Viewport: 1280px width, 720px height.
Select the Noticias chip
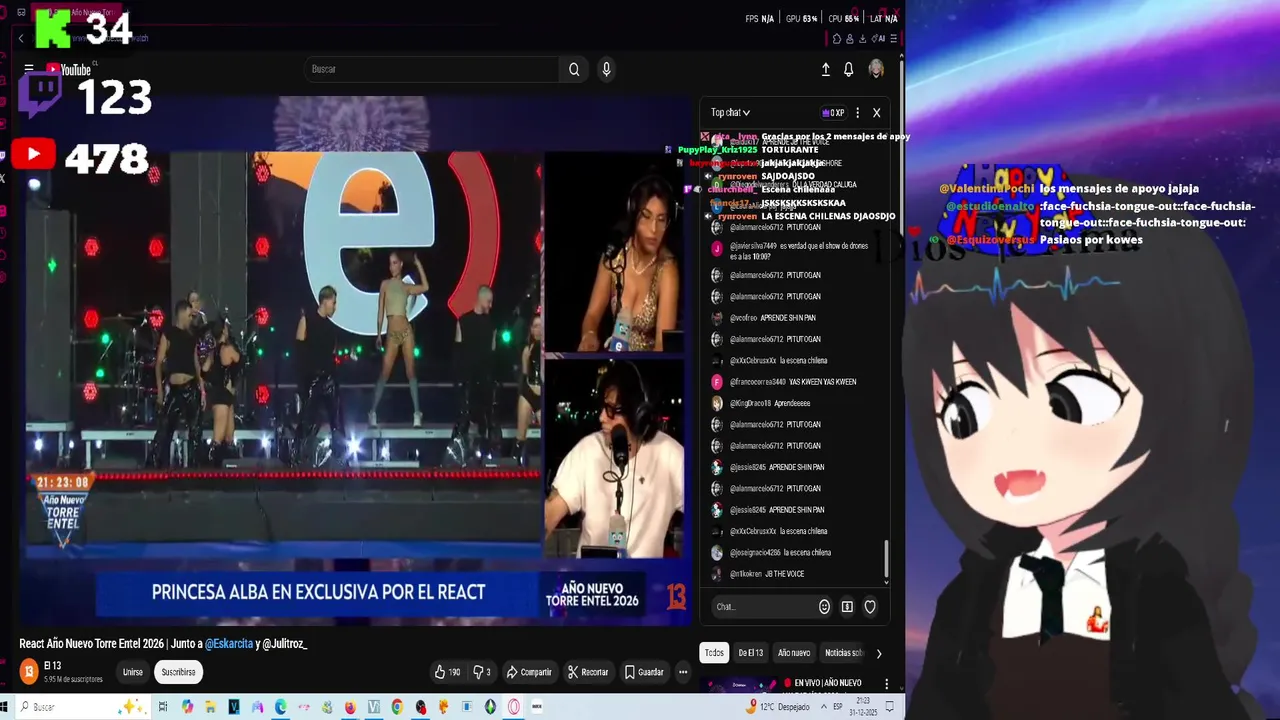(x=843, y=653)
